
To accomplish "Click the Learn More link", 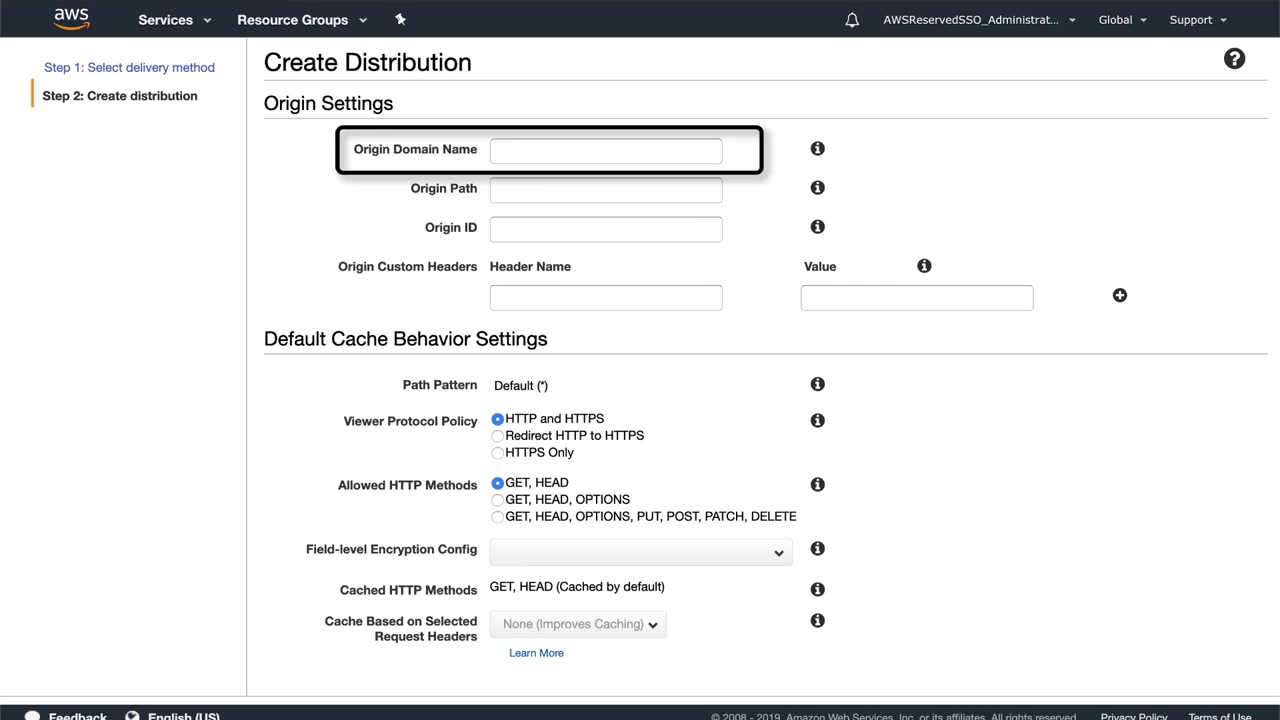I will coord(536,653).
